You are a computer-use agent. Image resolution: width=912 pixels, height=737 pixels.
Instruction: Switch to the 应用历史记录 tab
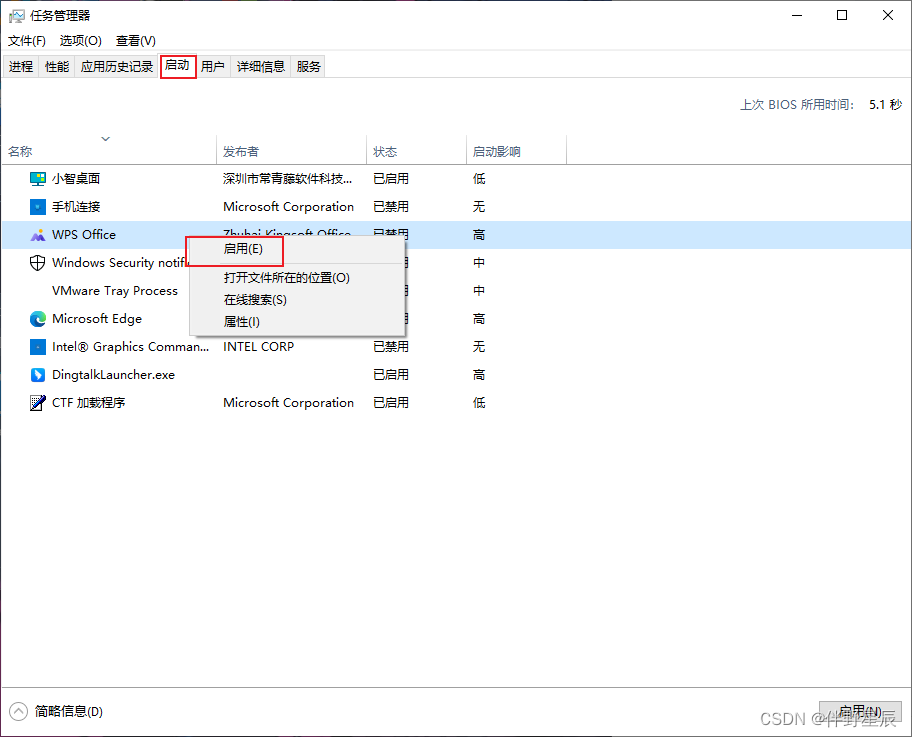[x=117, y=67]
